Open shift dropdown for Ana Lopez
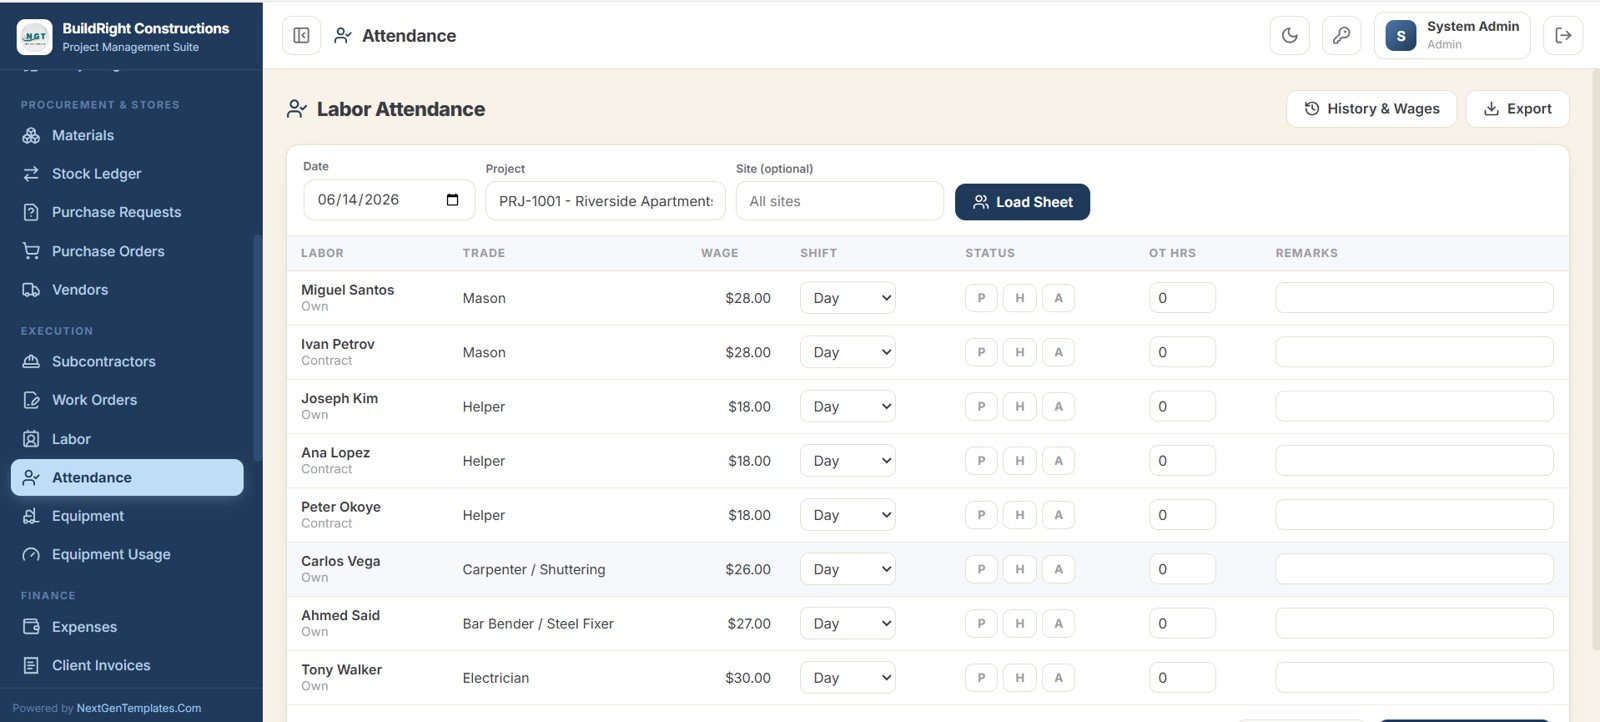This screenshot has height=722, width=1600. click(x=848, y=461)
